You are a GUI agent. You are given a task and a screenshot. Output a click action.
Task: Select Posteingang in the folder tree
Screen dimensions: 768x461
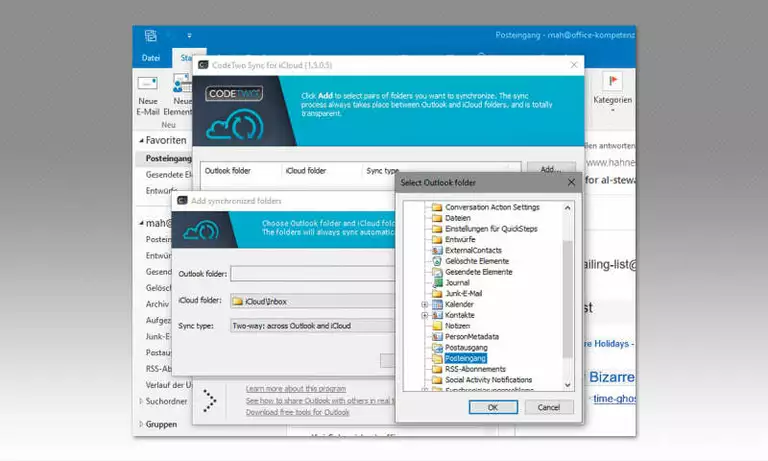click(465, 358)
